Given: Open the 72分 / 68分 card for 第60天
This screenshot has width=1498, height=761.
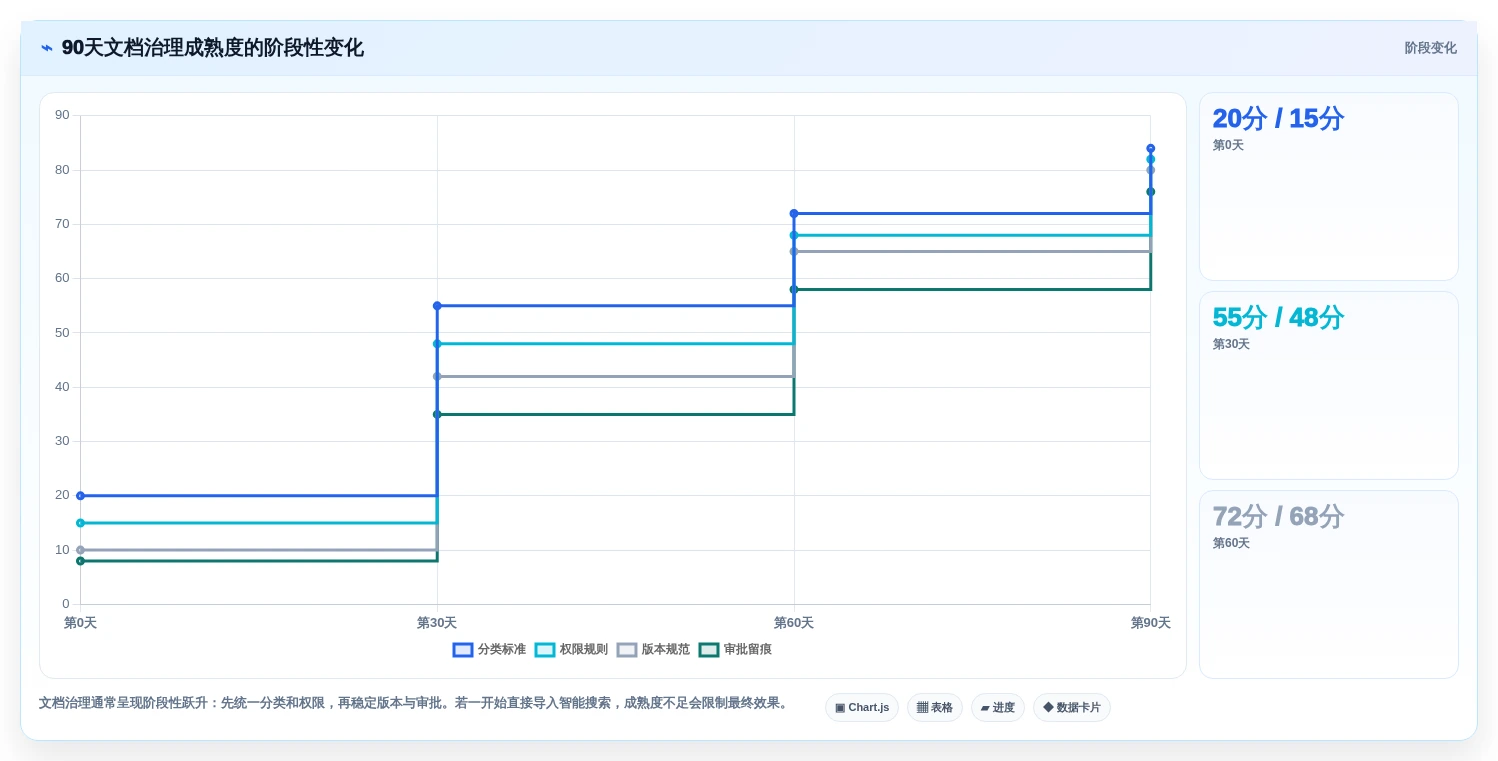Looking at the screenshot, I should (1329, 585).
